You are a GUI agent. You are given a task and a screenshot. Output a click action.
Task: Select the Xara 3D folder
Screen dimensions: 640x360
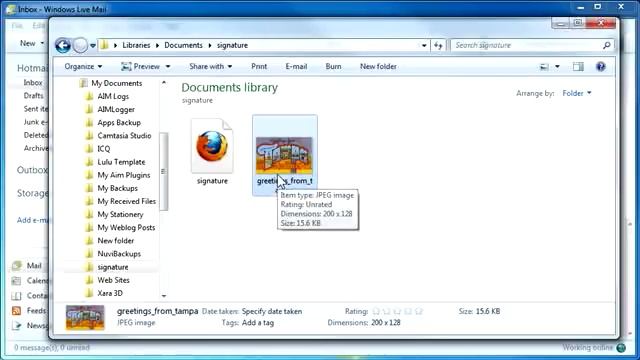[x=110, y=293]
